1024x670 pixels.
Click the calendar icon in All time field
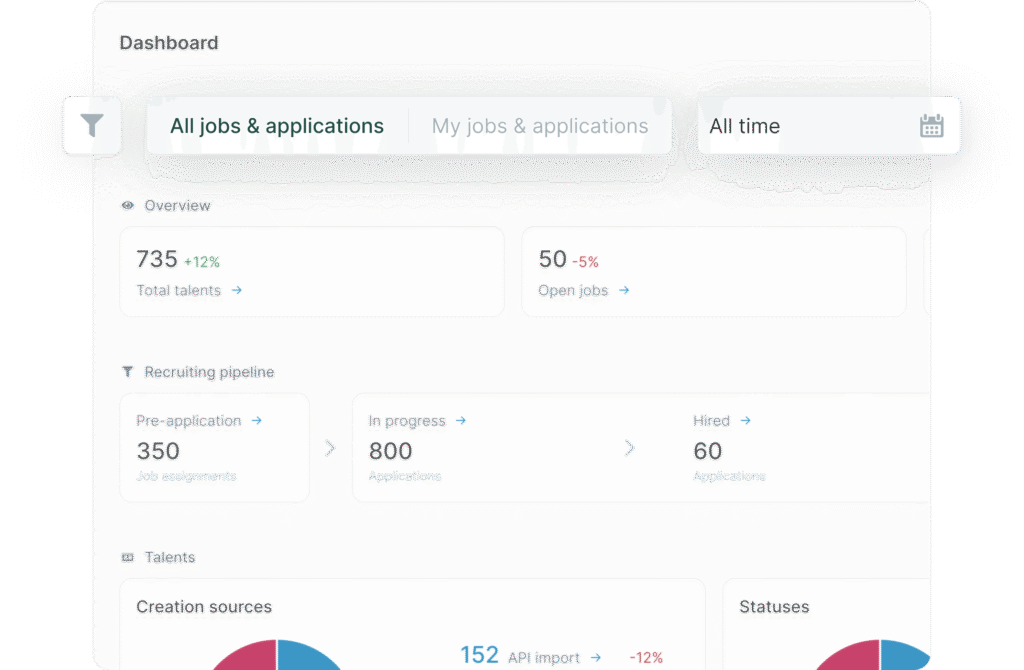[931, 125]
